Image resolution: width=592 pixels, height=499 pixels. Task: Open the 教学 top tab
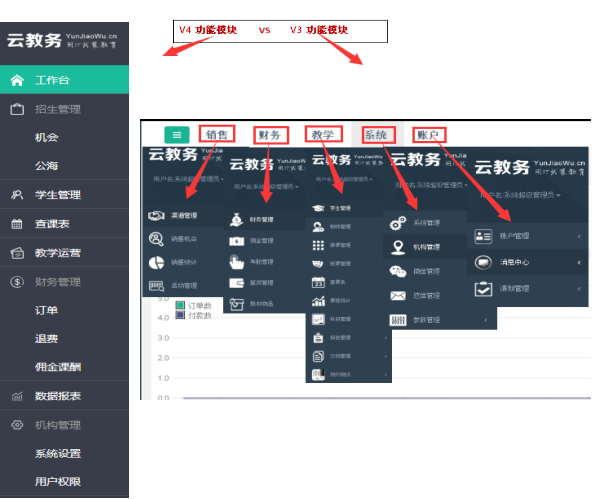coord(324,134)
